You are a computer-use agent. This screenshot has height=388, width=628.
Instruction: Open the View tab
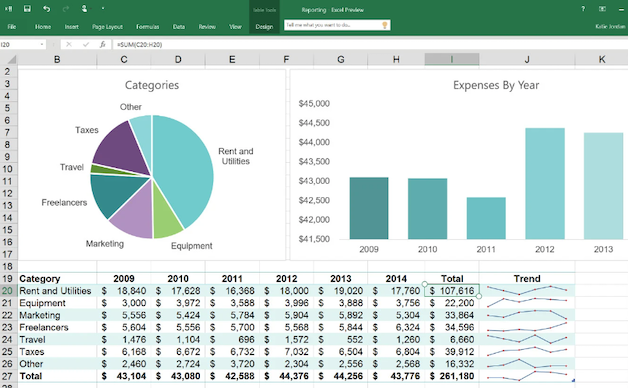tap(235, 27)
